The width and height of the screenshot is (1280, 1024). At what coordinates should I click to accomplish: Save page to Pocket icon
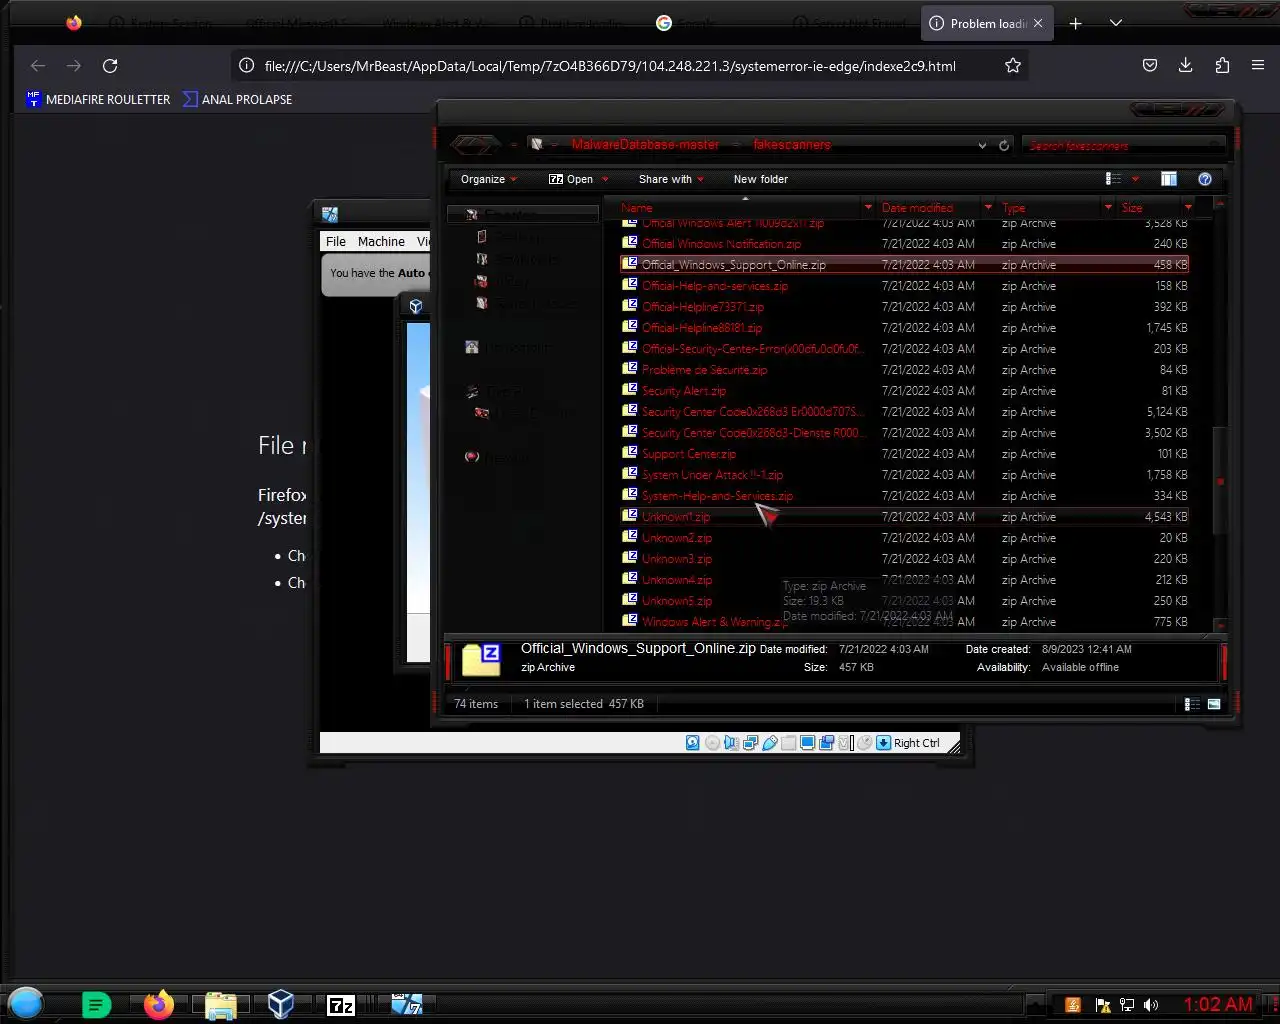click(1150, 66)
